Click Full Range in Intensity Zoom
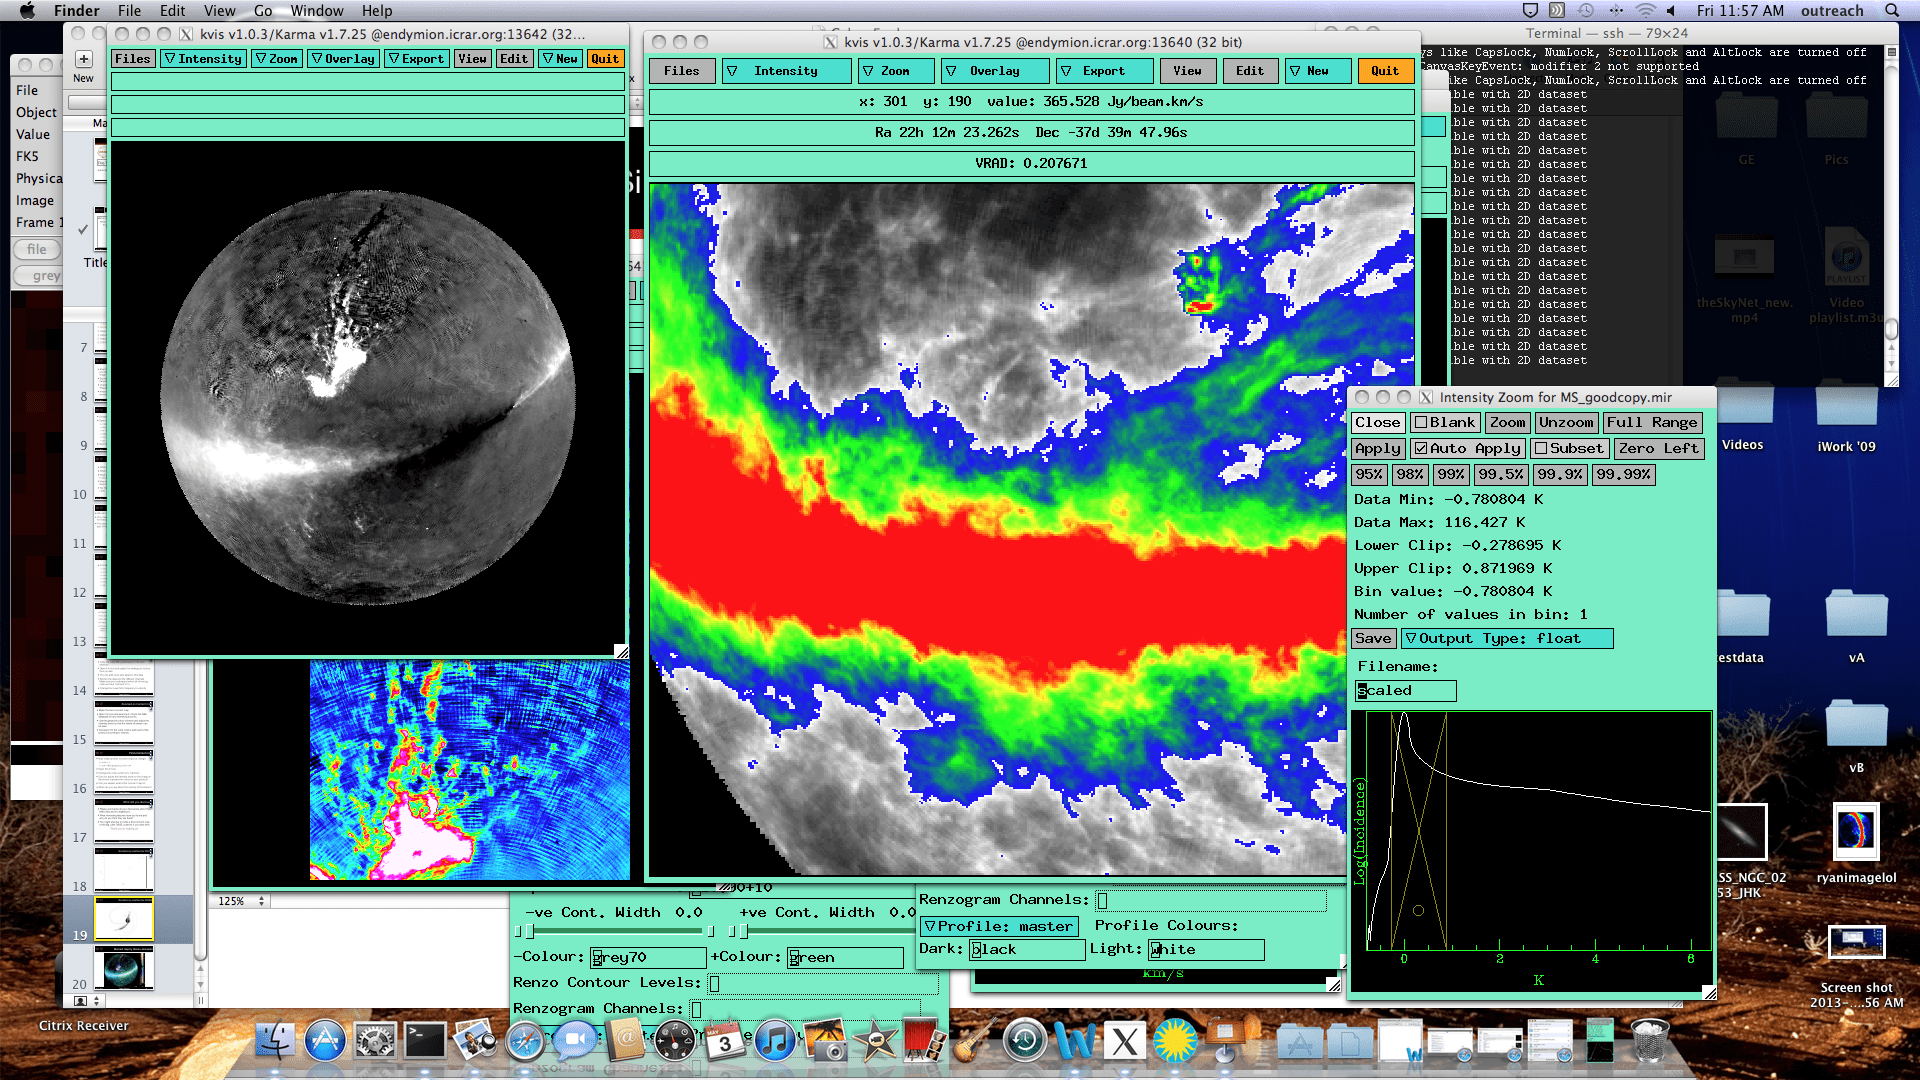This screenshot has height=1080, width=1920. tap(1652, 423)
